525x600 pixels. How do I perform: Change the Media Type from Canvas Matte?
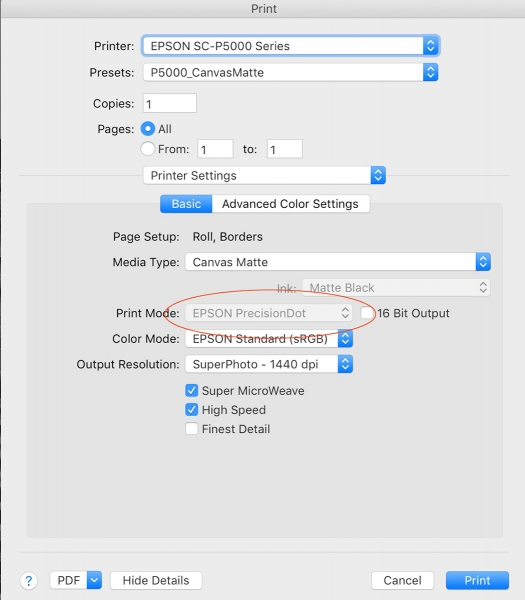click(338, 262)
